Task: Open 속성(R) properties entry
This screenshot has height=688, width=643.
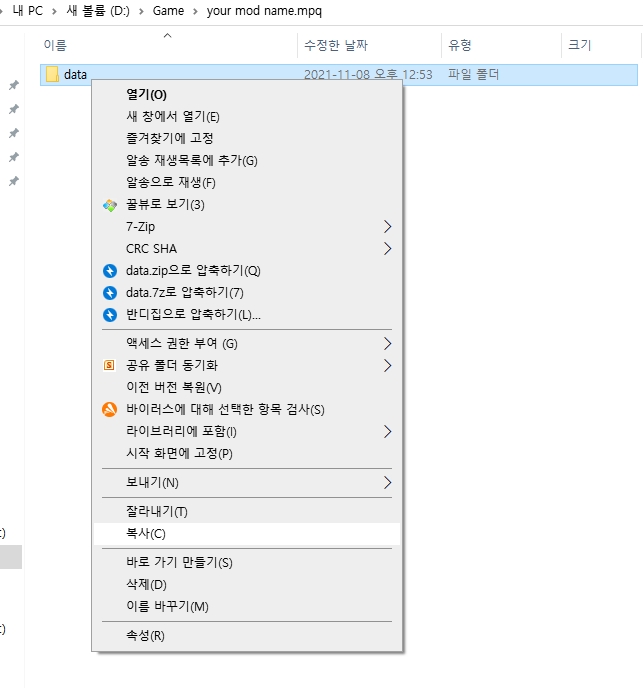Action: [x=247, y=636]
